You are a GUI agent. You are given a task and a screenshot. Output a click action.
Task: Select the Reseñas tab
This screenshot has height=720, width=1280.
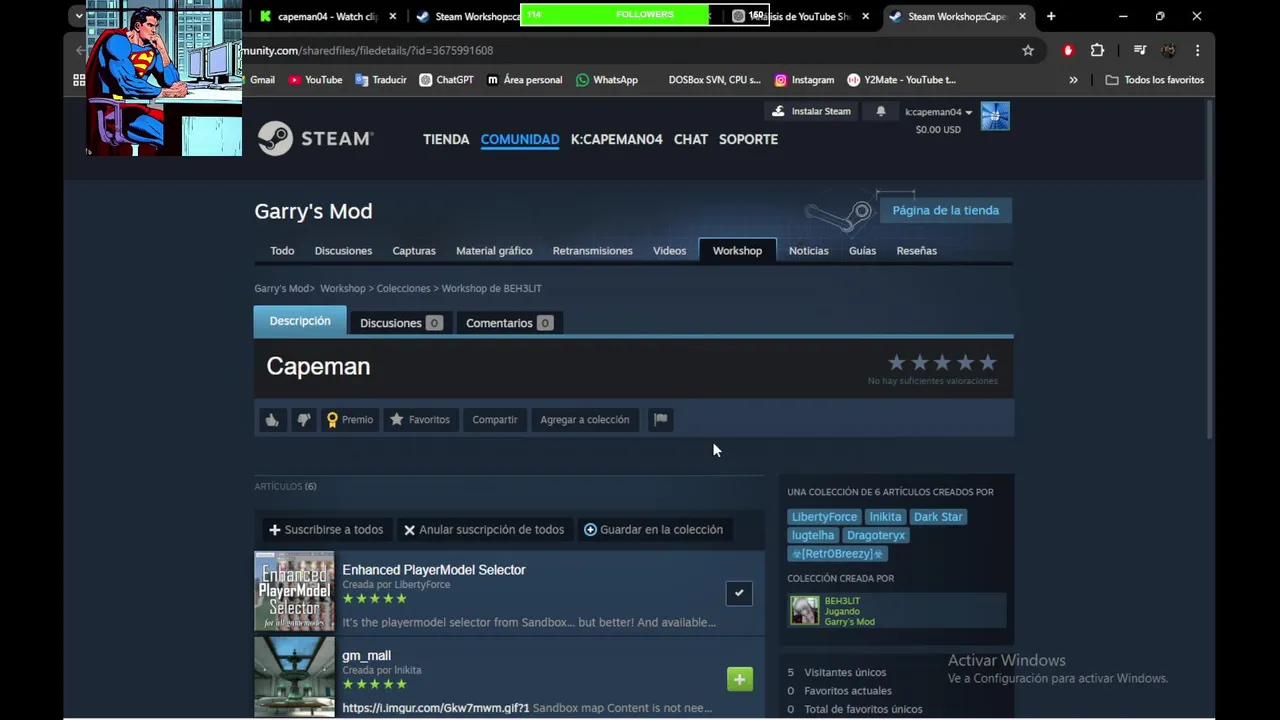tap(917, 251)
